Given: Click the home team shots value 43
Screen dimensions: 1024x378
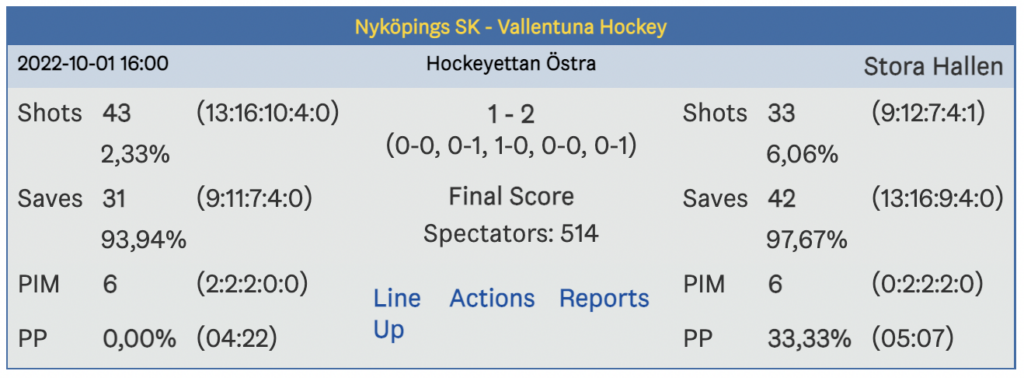Looking at the screenshot, I should coord(117,114).
